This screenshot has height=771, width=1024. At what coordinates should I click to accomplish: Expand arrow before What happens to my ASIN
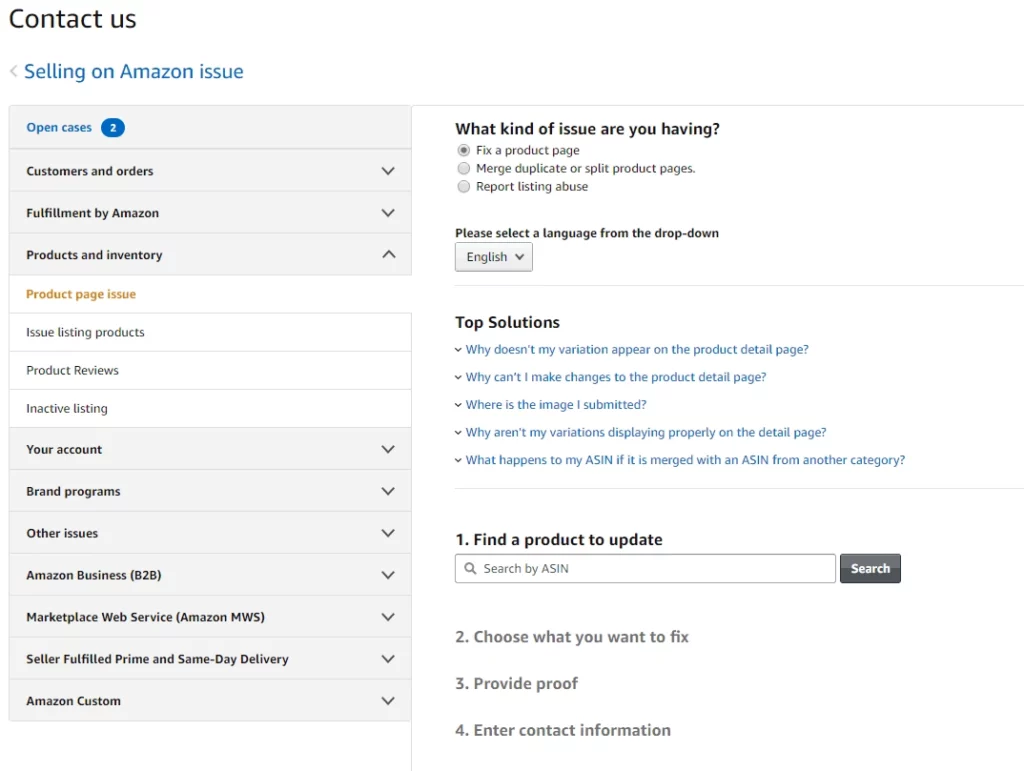(x=458, y=460)
